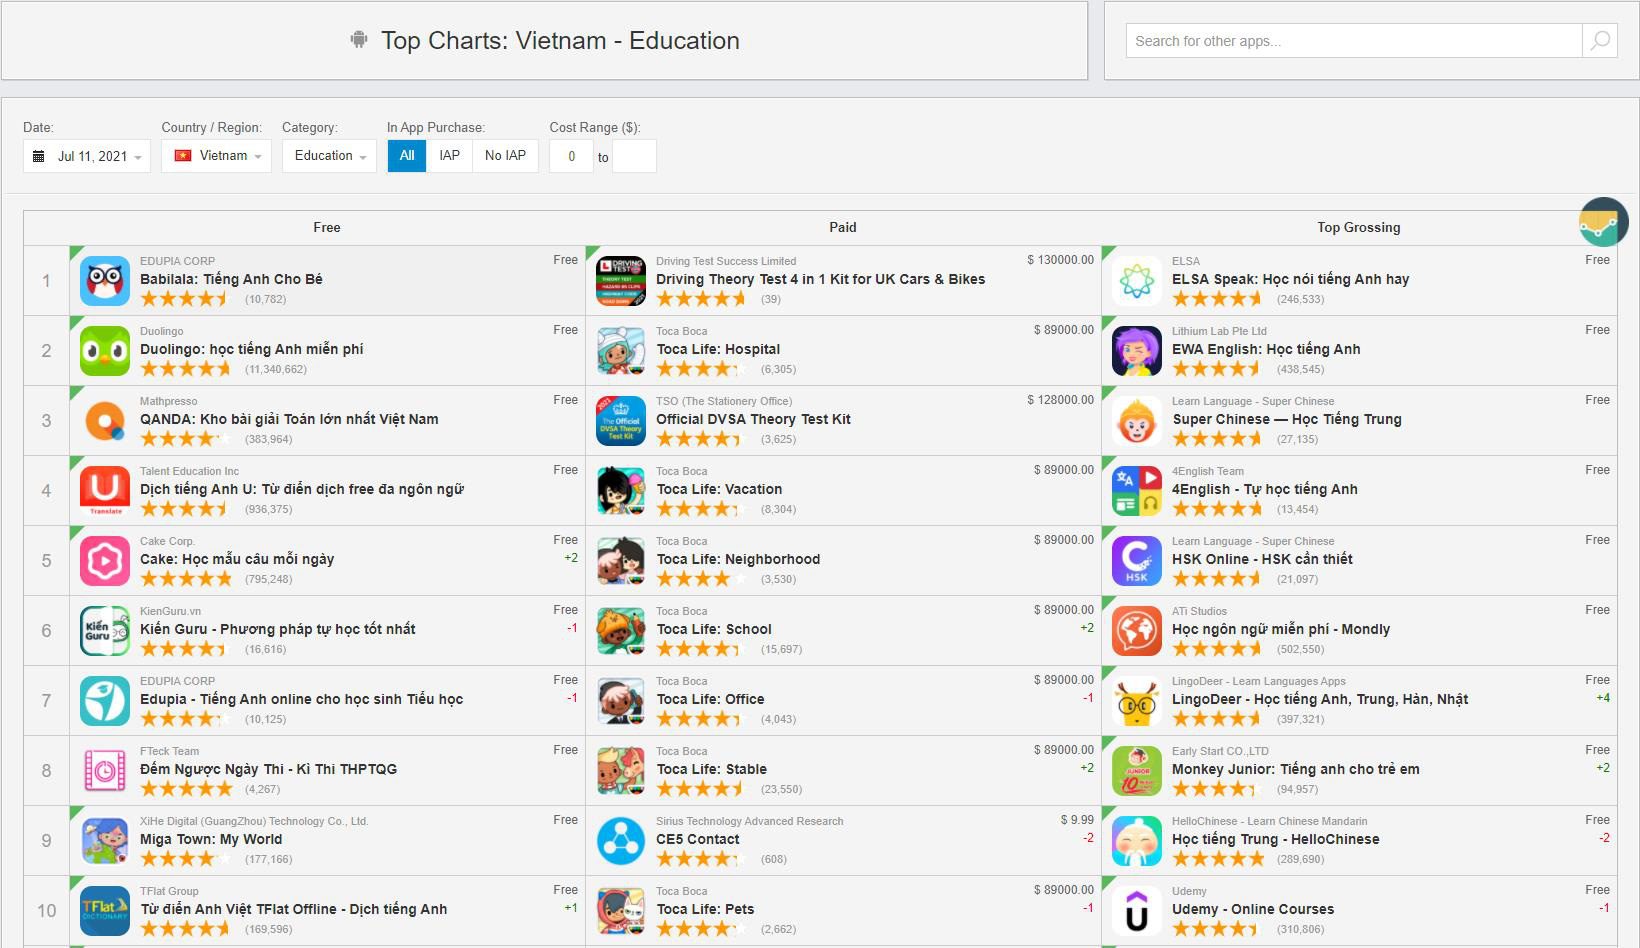Open the Driving Theory Test 4 in 1 icon
Viewport: 1640px width, 948px height.
coord(621,281)
